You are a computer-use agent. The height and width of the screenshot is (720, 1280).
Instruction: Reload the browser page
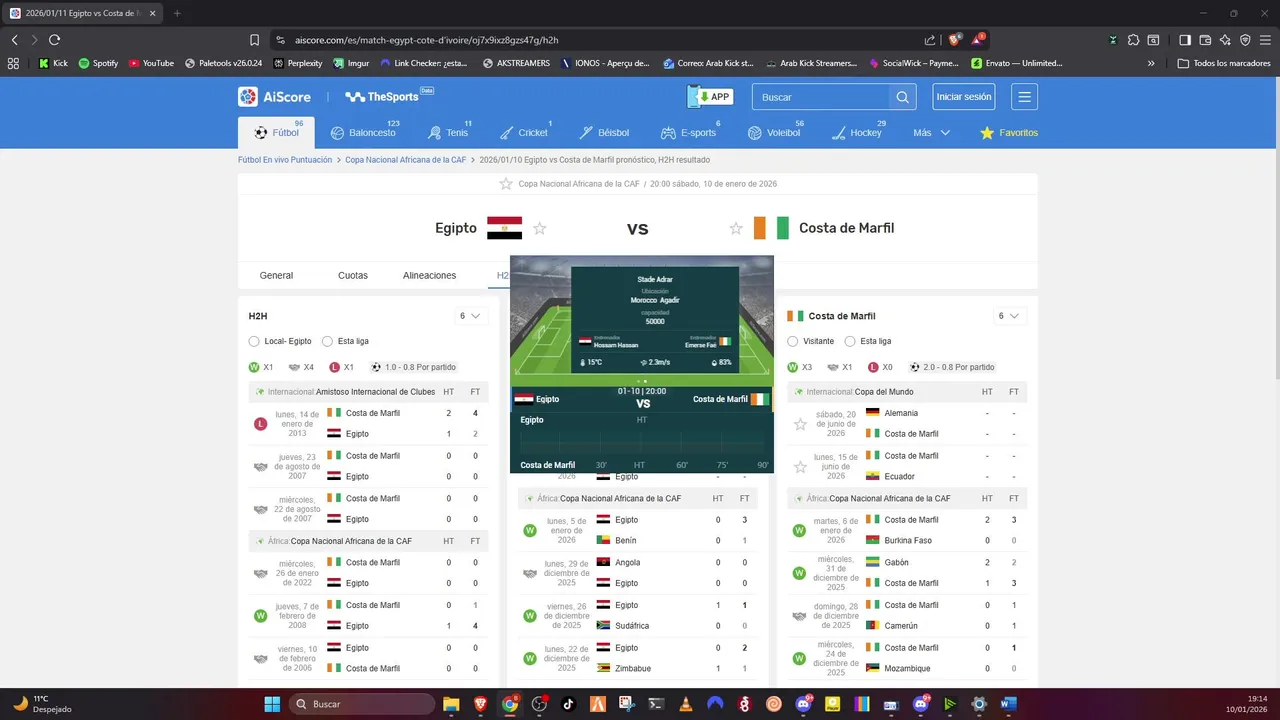(54, 40)
